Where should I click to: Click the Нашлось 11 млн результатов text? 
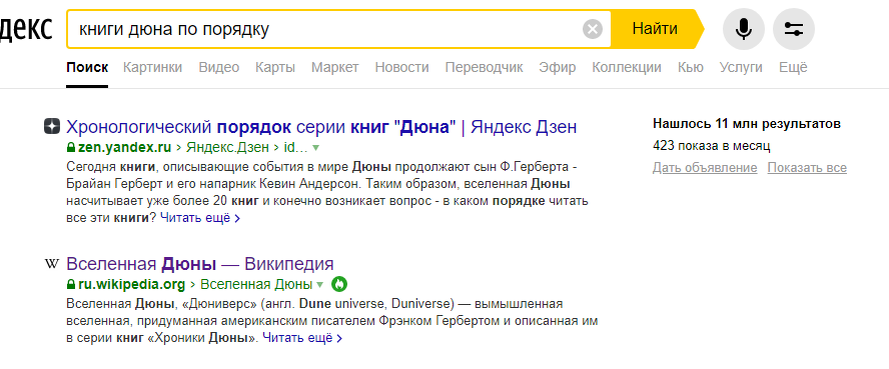747,124
